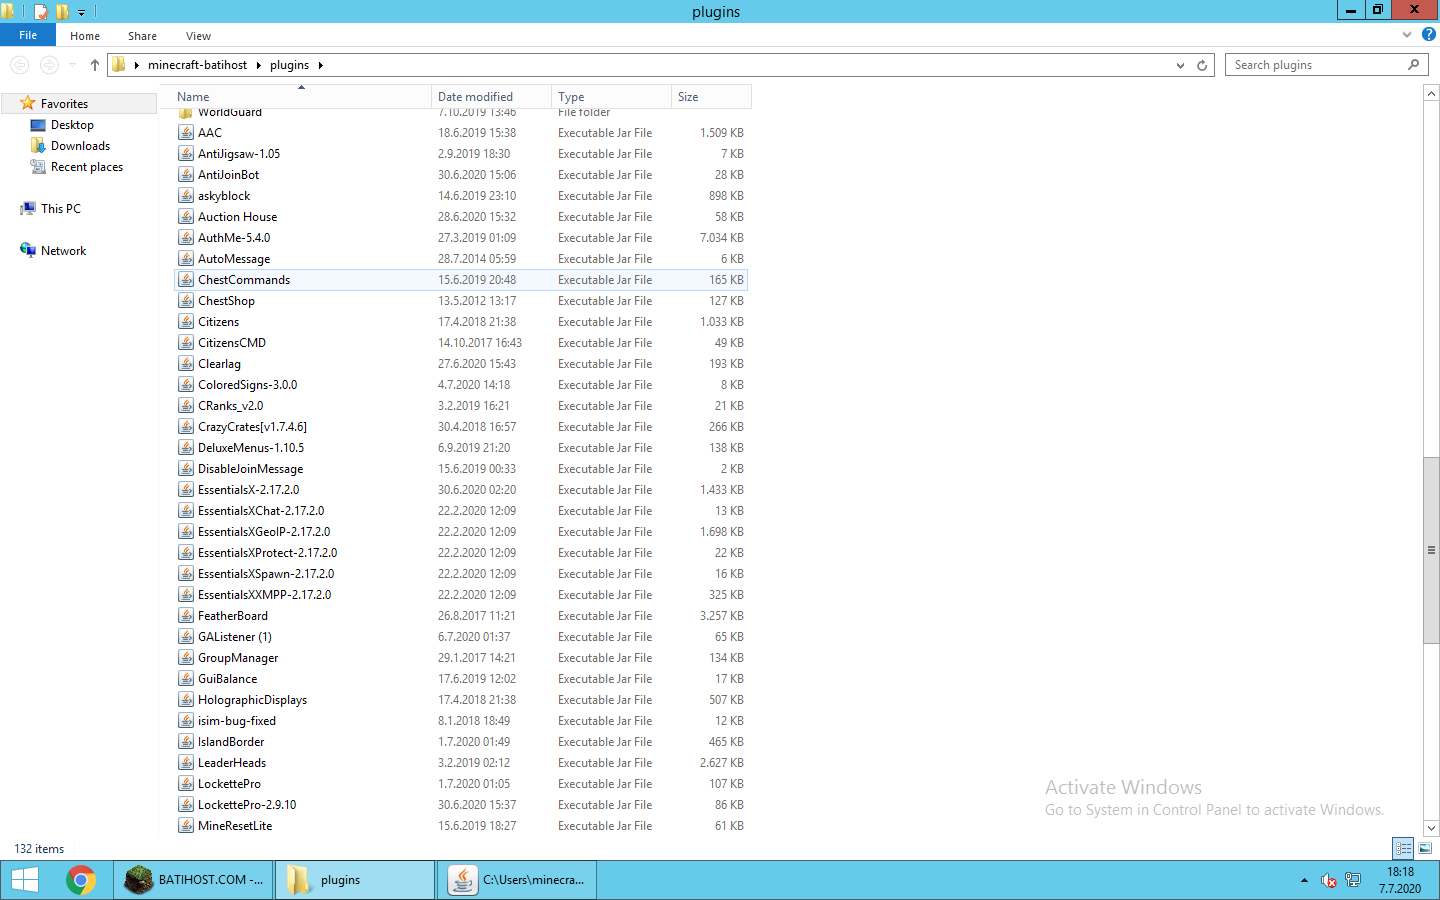This screenshot has height=900, width=1440.
Task: Open the File menu
Action: coord(28,35)
